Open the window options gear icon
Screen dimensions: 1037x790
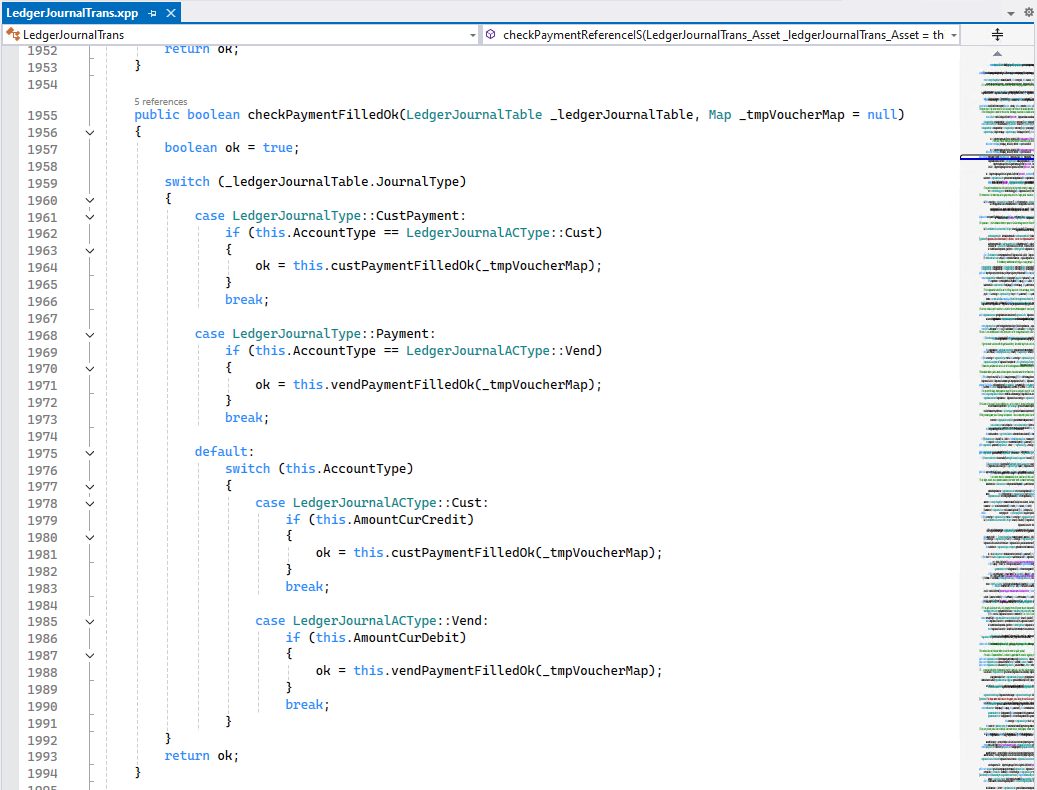pyautogui.click(x=1028, y=13)
